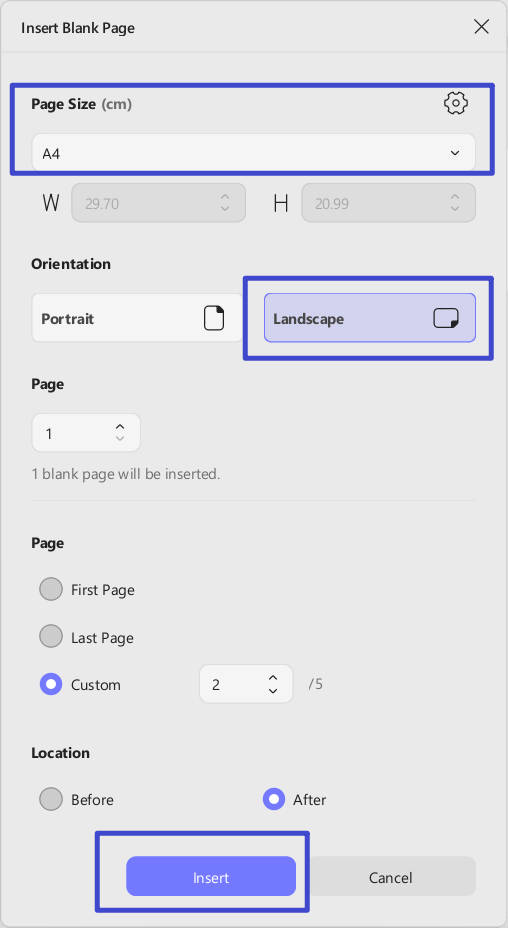Click the Cancel button
Viewport: 508px width, 928px height.
point(391,877)
